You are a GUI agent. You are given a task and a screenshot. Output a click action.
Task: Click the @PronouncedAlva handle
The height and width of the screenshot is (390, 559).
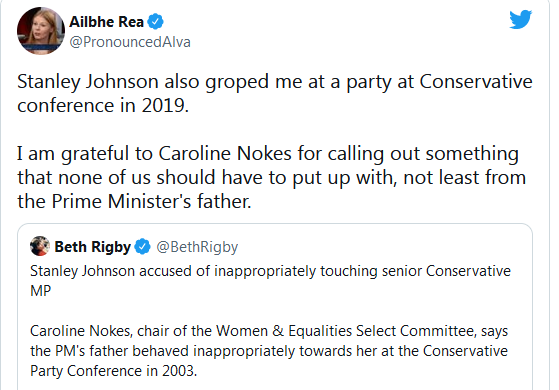[130, 42]
